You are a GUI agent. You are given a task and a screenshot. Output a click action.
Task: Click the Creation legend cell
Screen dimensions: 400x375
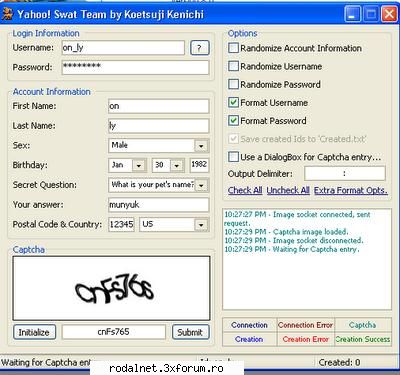pyautogui.click(x=249, y=339)
